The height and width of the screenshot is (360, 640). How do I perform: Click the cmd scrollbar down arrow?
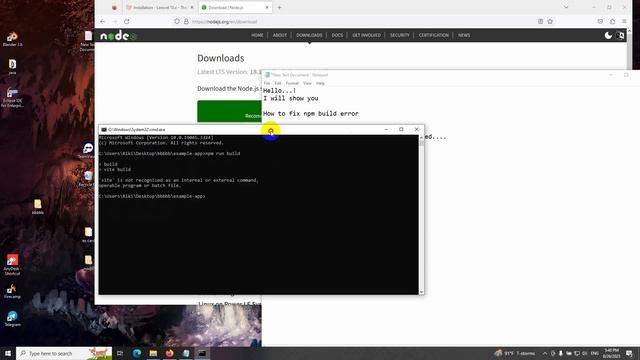point(421,292)
